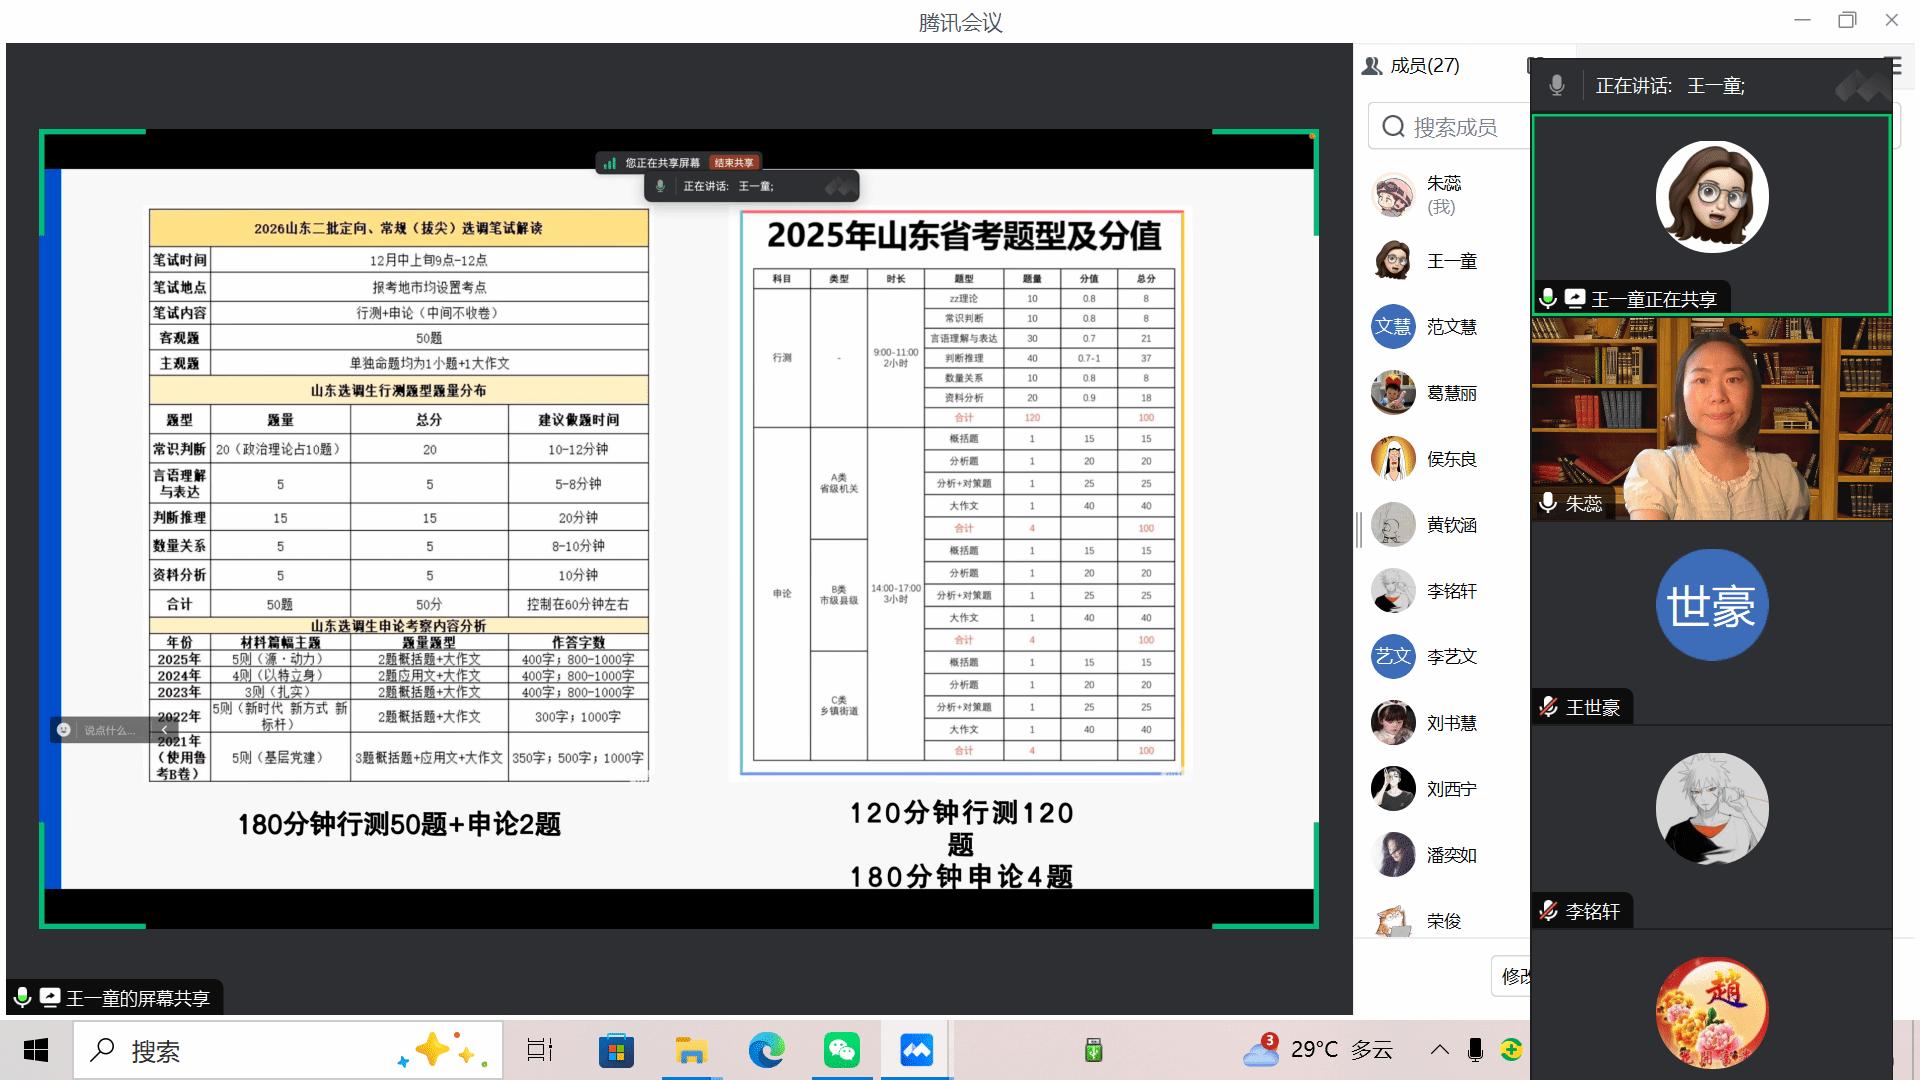Open Microsoft Store from taskbar
The width and height of the screenshot is (1920, 1080).
pyautogui.click(x=616, y=1050)
